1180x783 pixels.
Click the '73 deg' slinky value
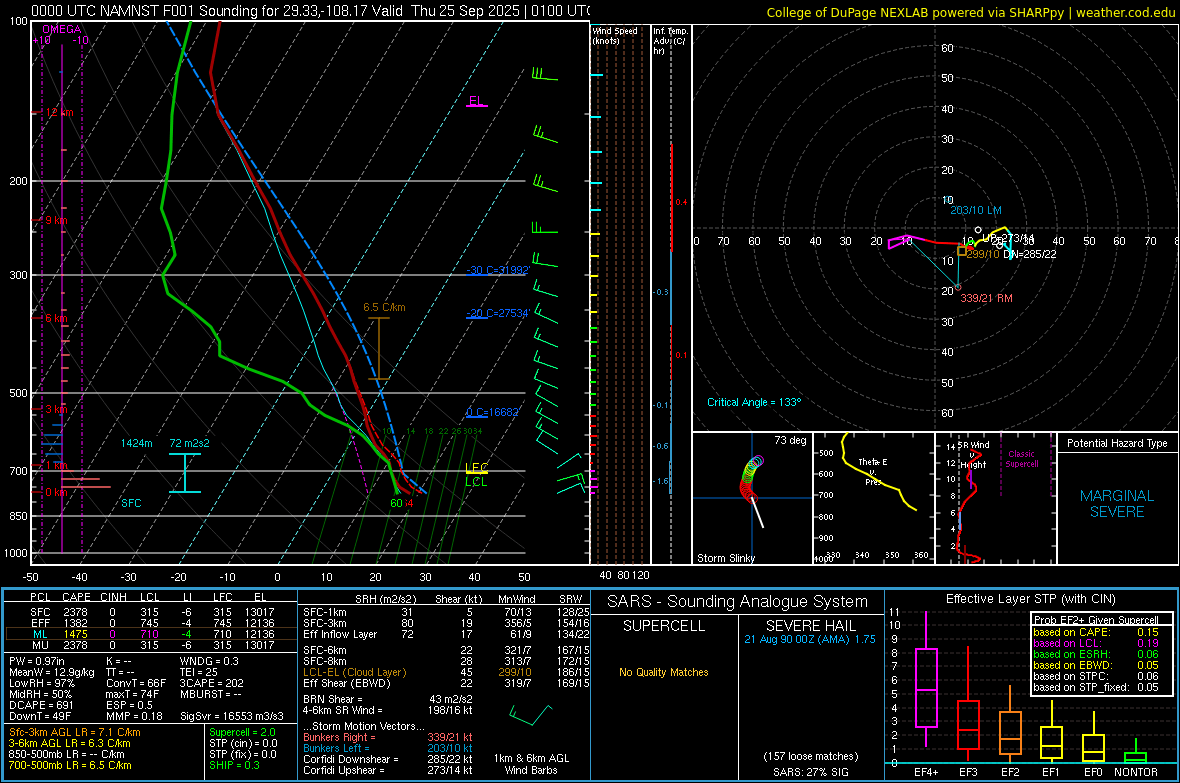(790, 440)
